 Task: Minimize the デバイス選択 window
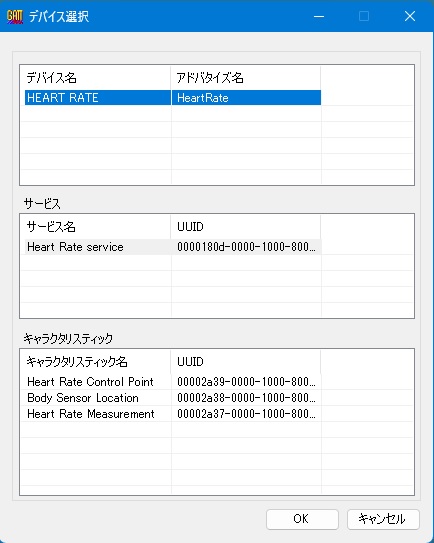319,16
